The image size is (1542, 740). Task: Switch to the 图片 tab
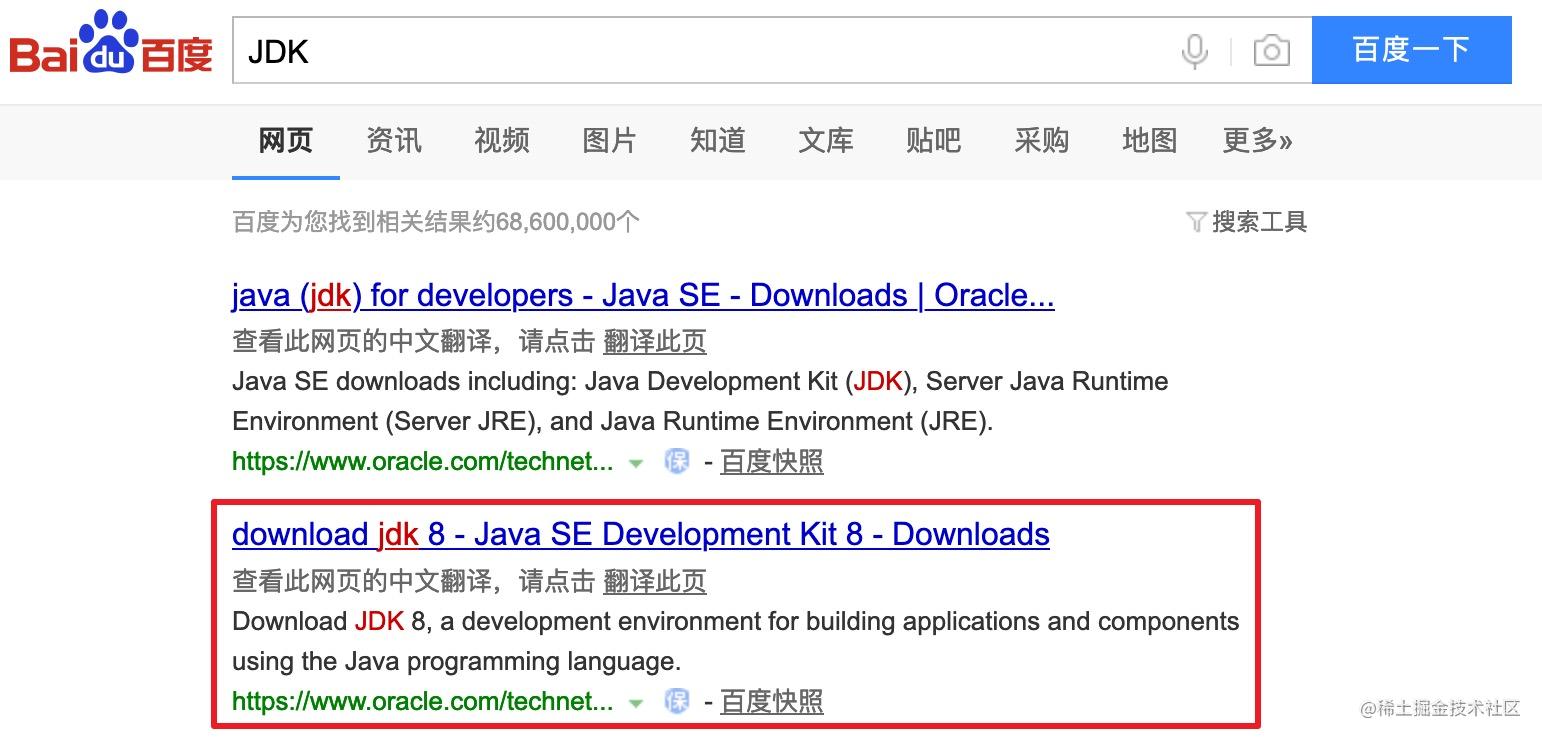(x=609, y=141)
